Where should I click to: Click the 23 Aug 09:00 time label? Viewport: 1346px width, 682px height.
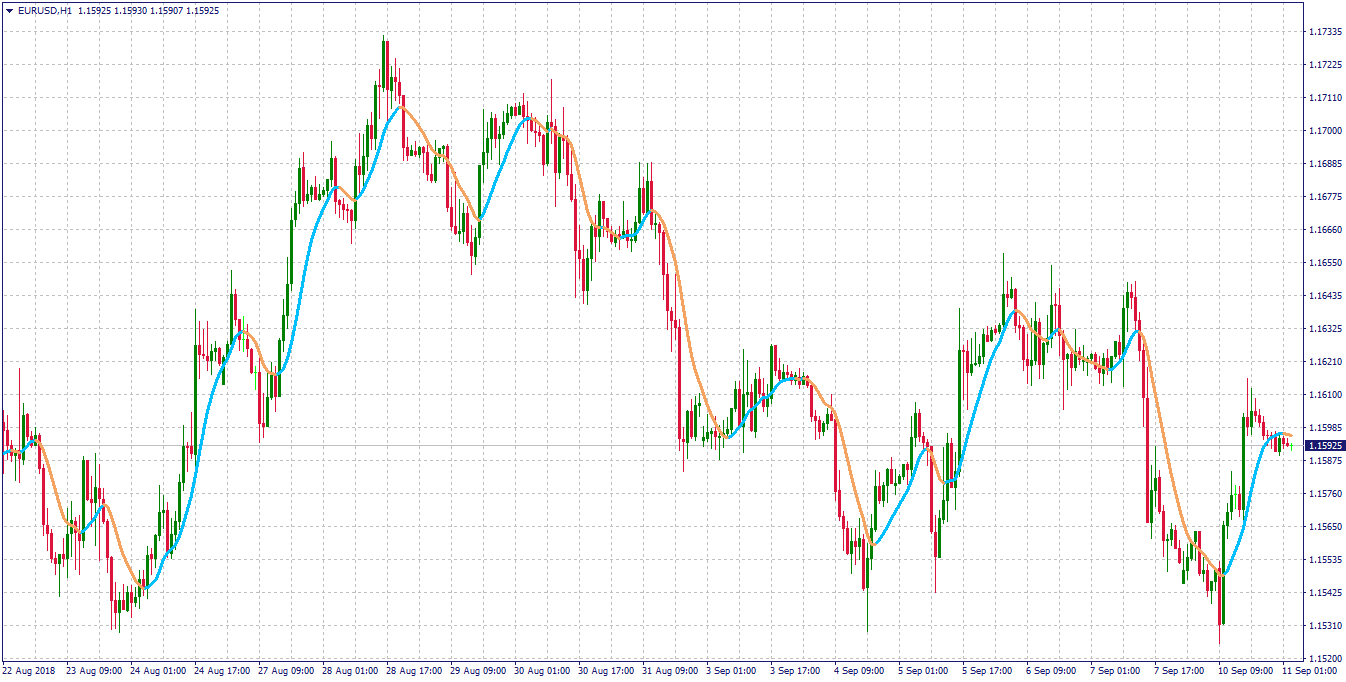click(x=94, y=671)
